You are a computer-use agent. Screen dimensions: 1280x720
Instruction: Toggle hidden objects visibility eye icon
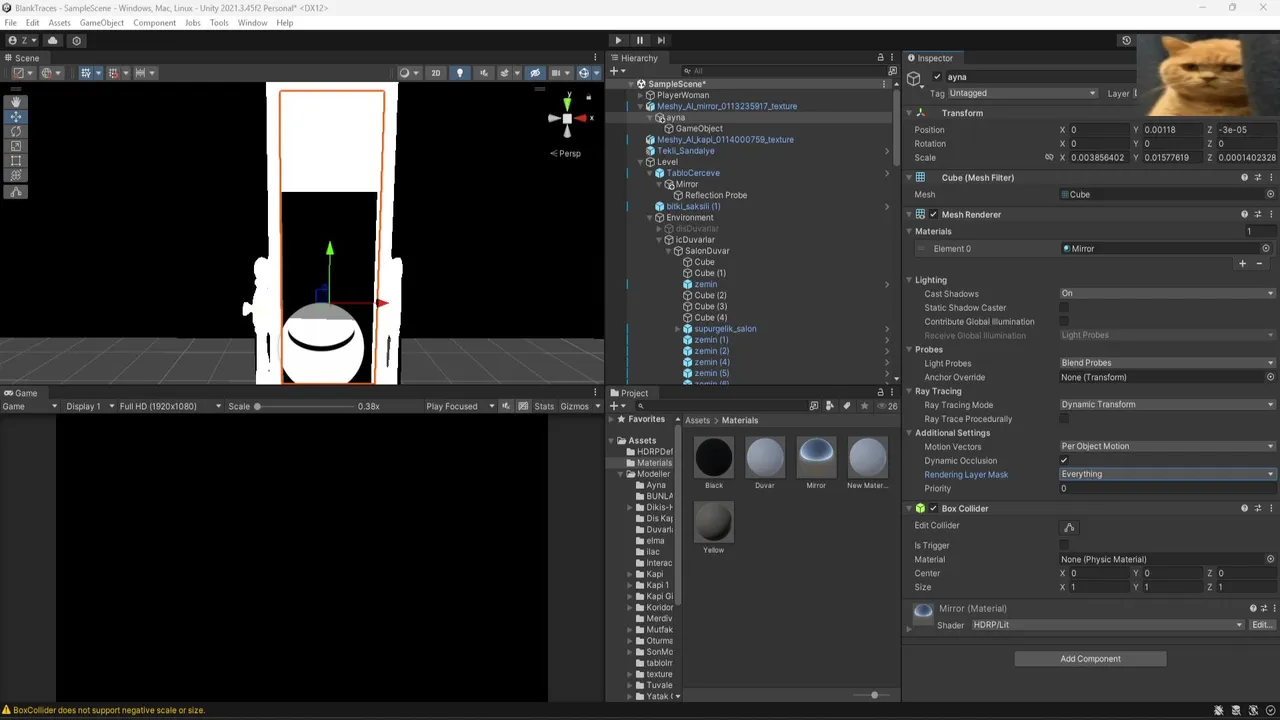[x=535, y=72]
